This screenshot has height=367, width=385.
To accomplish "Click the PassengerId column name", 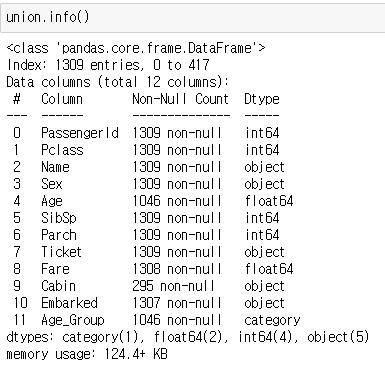I will pos(80,133).
